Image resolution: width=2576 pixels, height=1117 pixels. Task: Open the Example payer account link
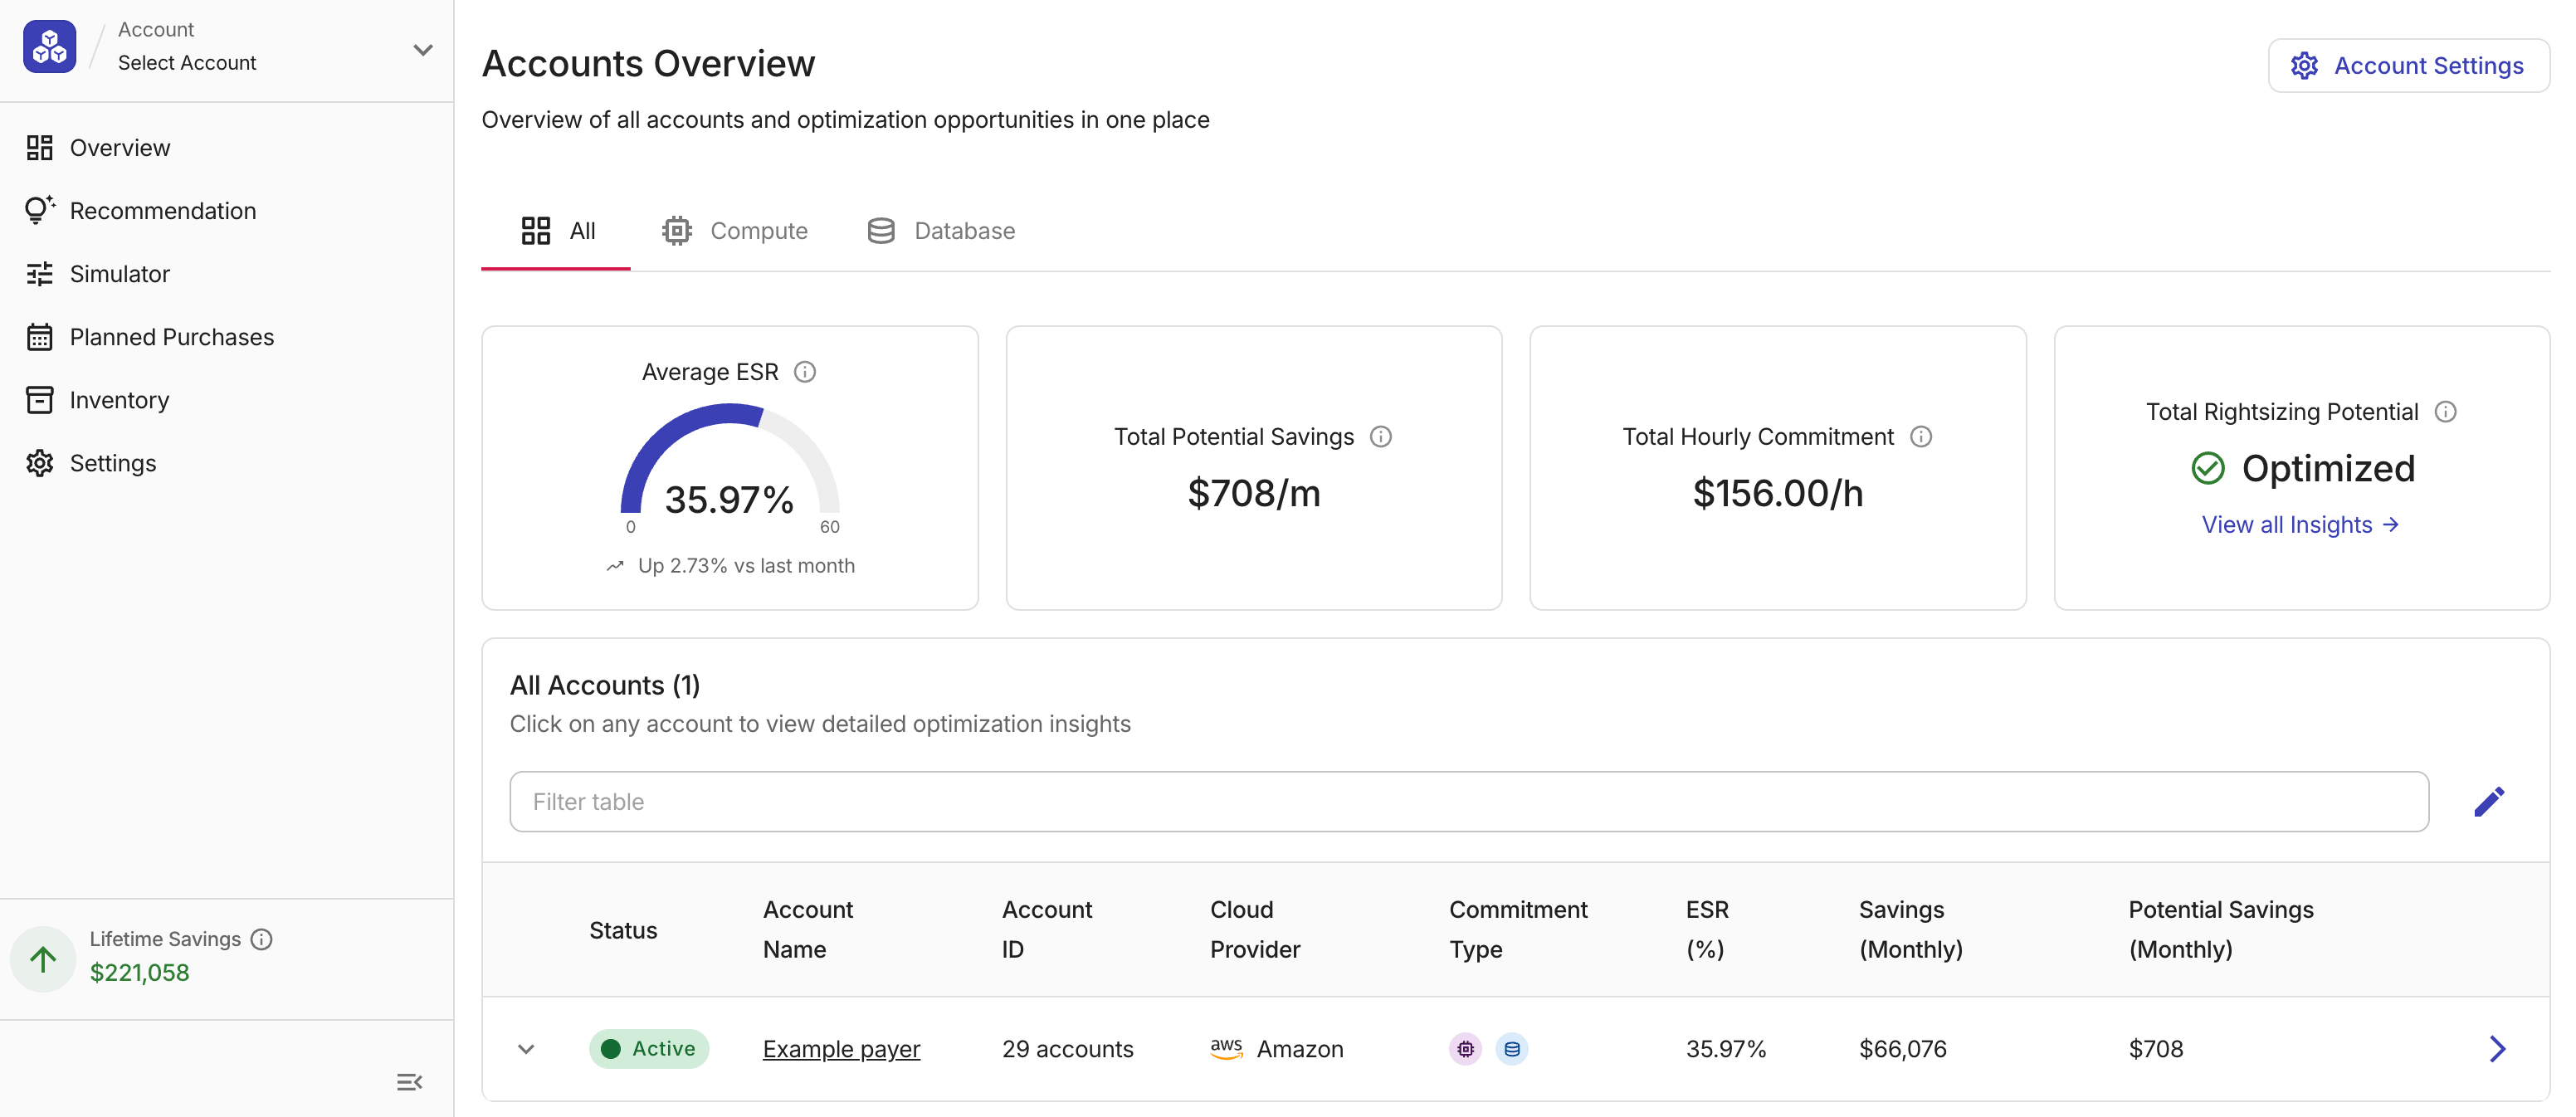click(841, 1049)
